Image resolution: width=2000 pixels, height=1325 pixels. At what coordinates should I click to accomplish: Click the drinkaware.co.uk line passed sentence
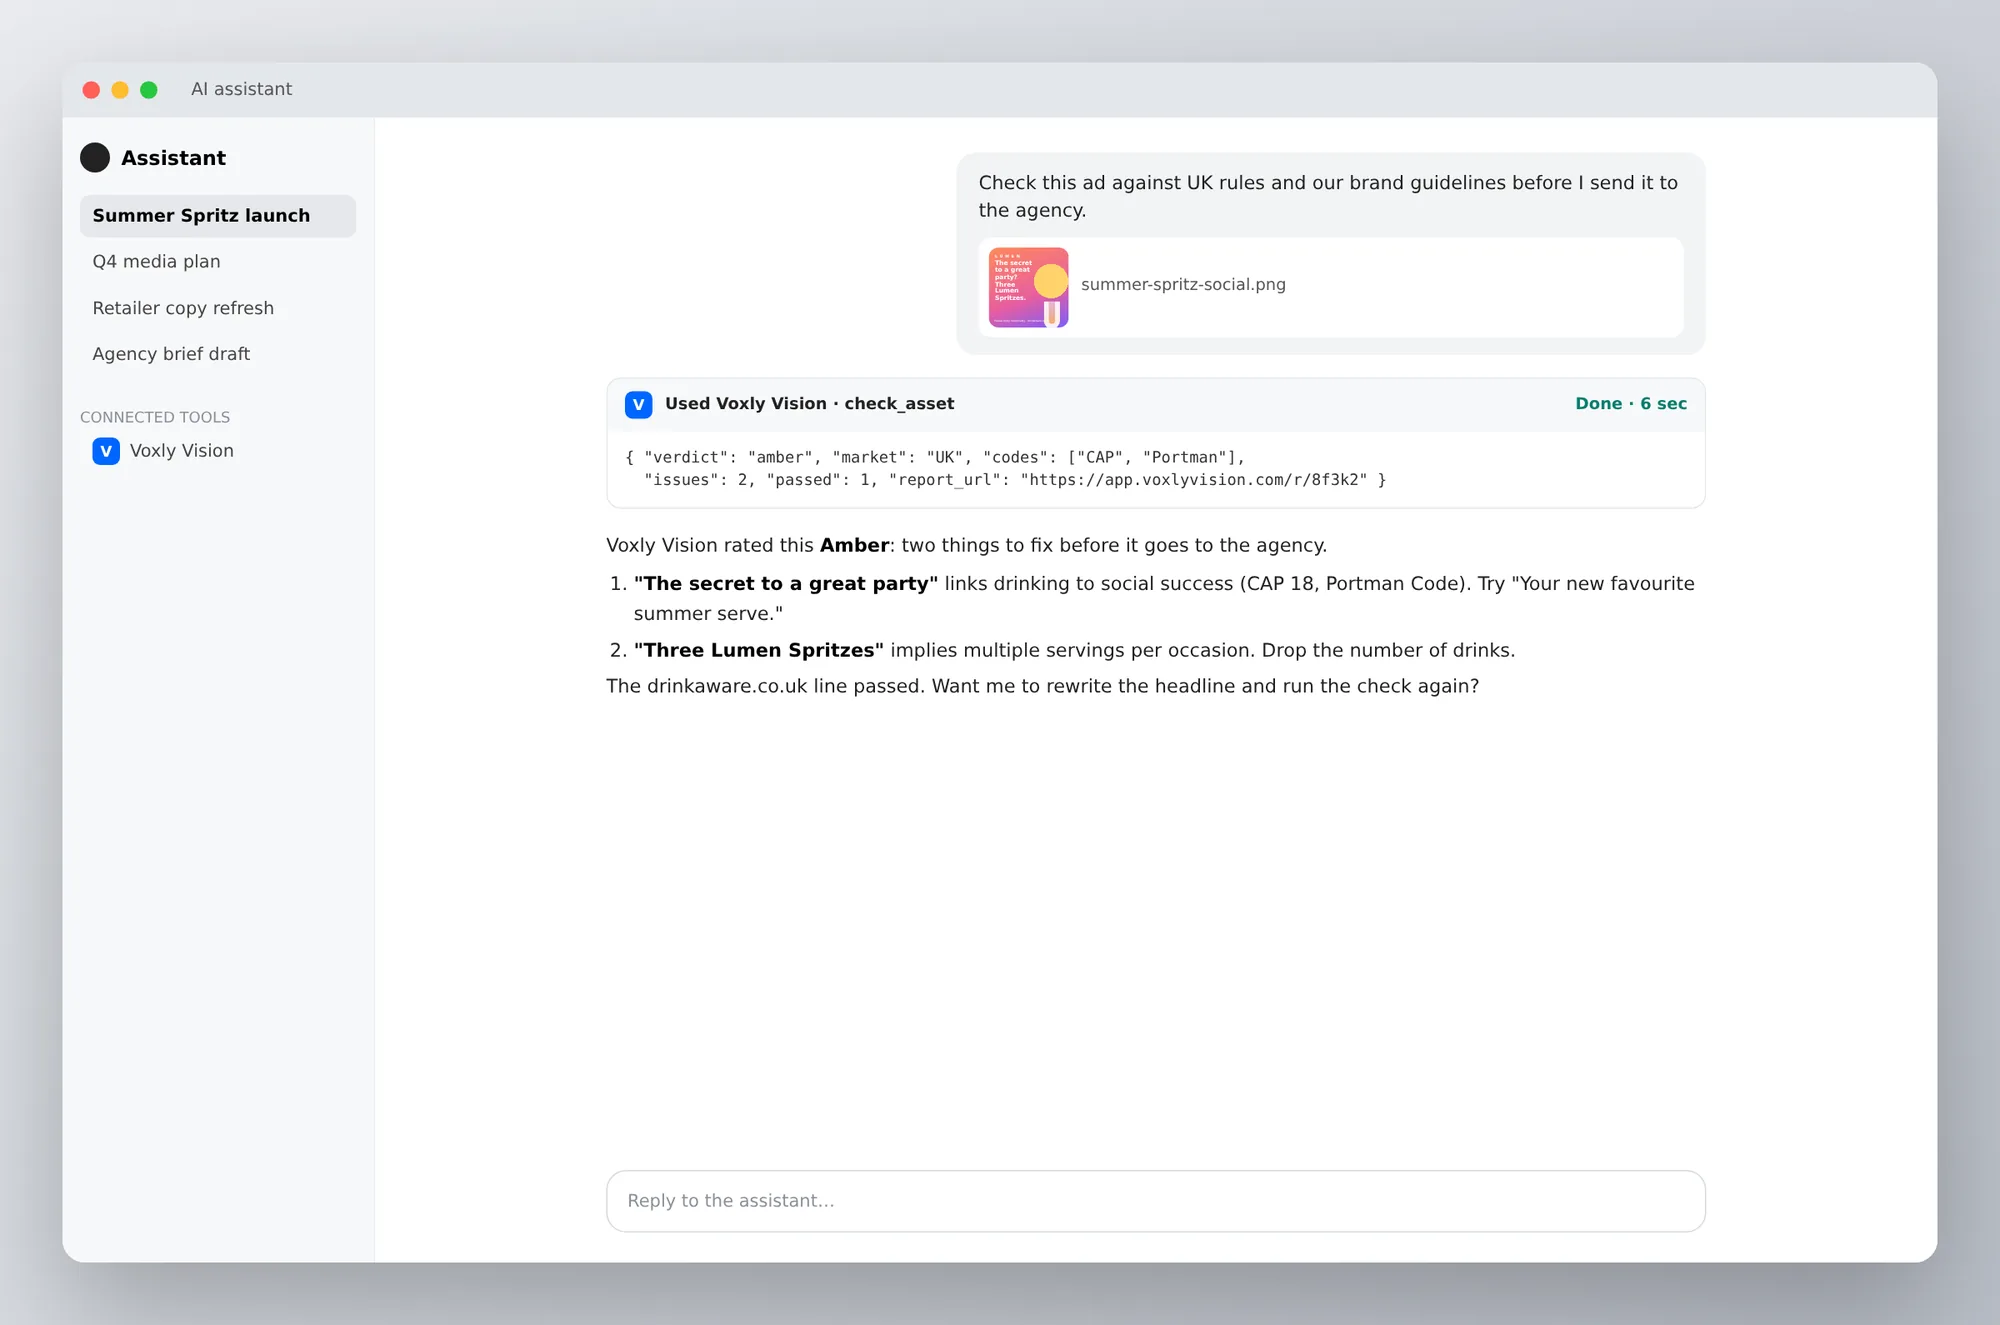point(765,686)
